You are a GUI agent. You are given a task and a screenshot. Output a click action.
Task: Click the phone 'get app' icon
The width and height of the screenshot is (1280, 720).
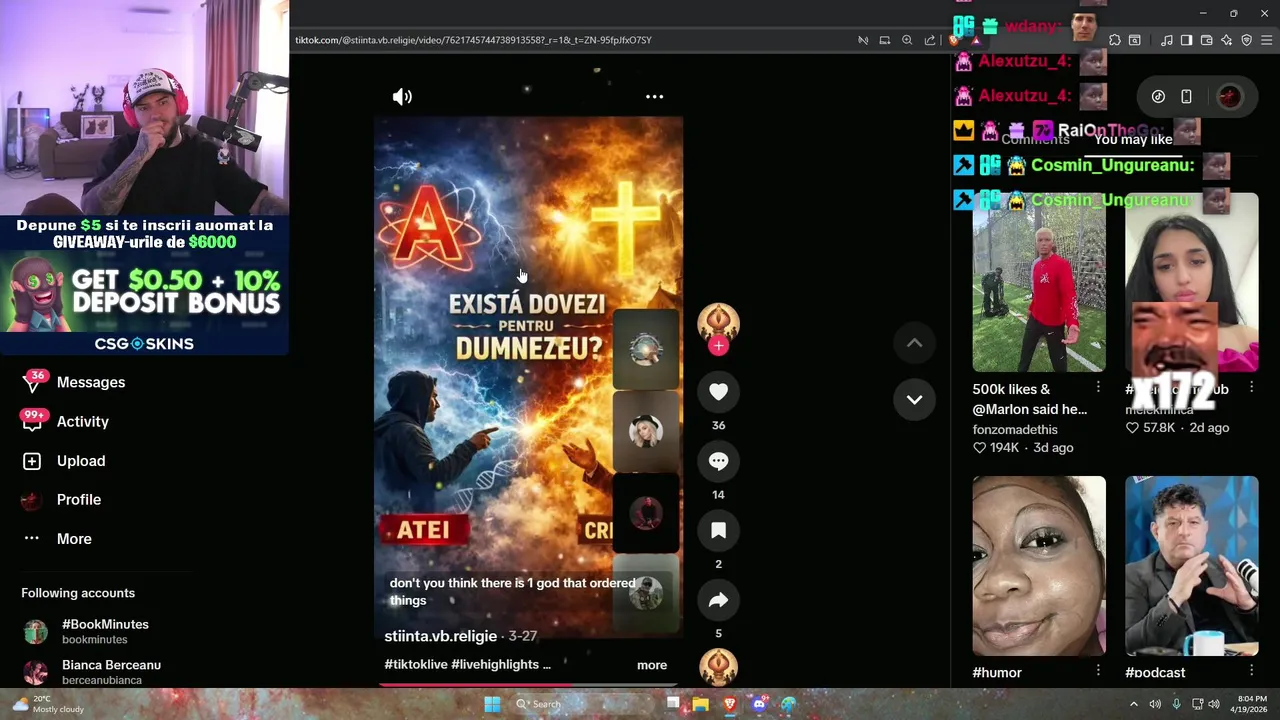click(x=1186, y=97)
